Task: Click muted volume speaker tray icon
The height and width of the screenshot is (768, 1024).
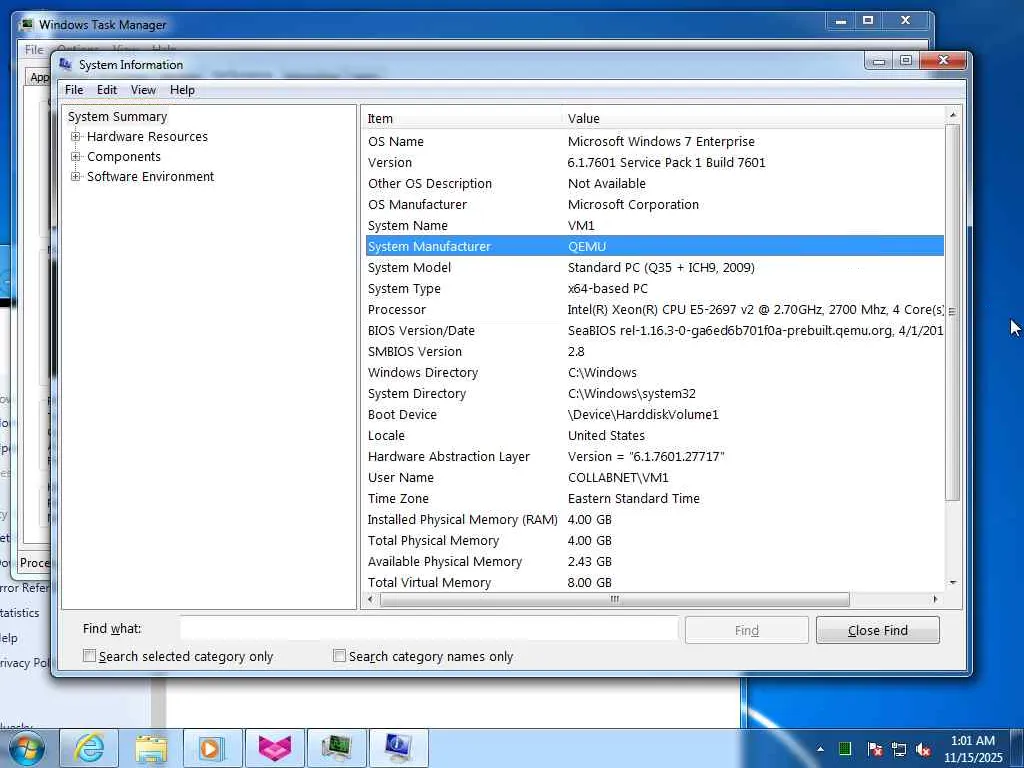Action: [923, 749]
